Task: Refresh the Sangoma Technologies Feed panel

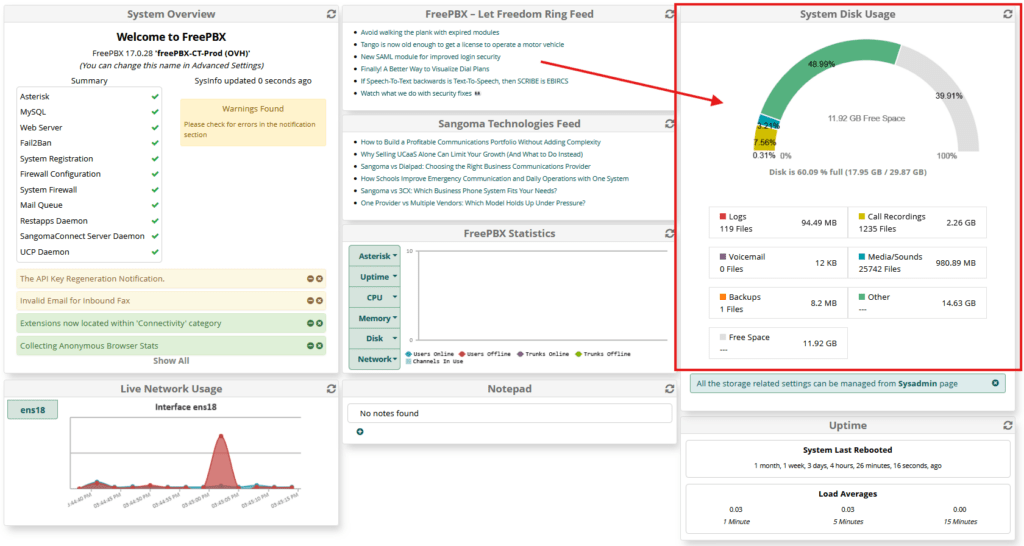Action: [669, 123]
